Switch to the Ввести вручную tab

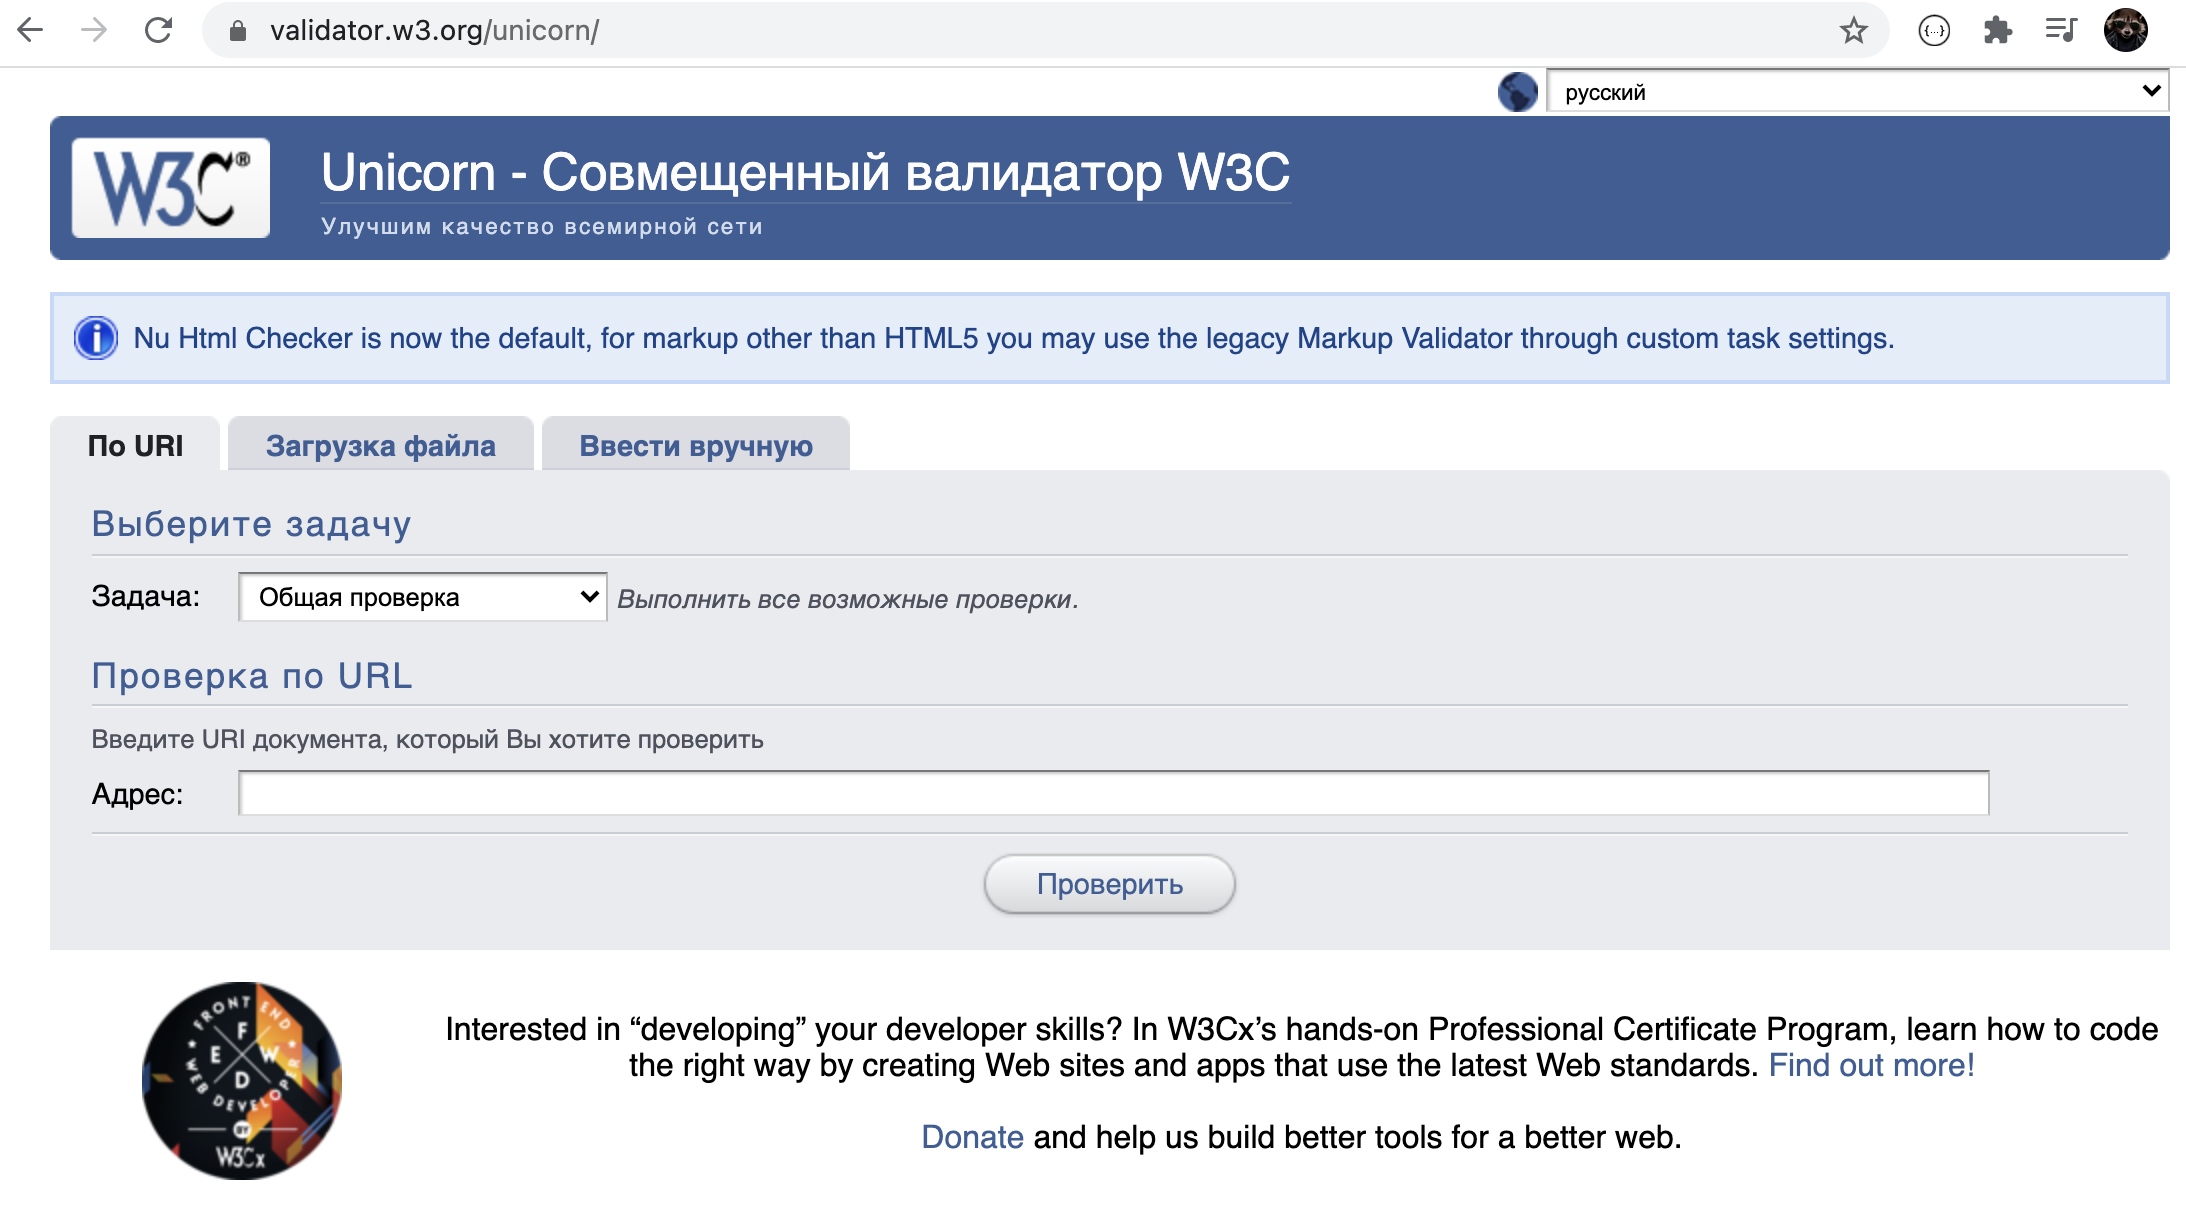click(x=696, y=445)
